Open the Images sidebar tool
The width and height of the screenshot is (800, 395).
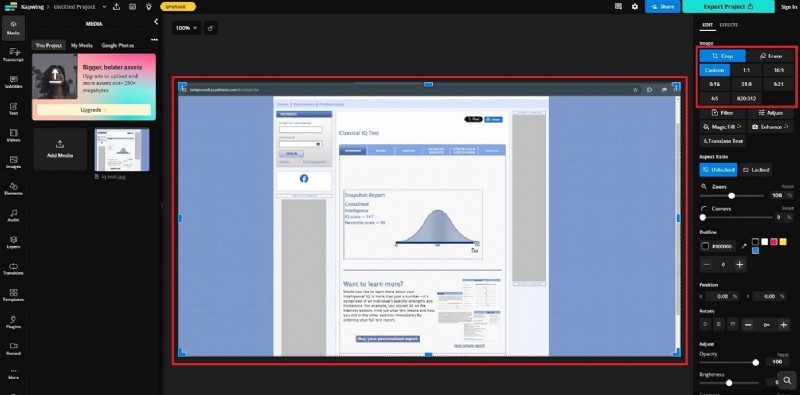pyautogui.click(x=13, y=162)
